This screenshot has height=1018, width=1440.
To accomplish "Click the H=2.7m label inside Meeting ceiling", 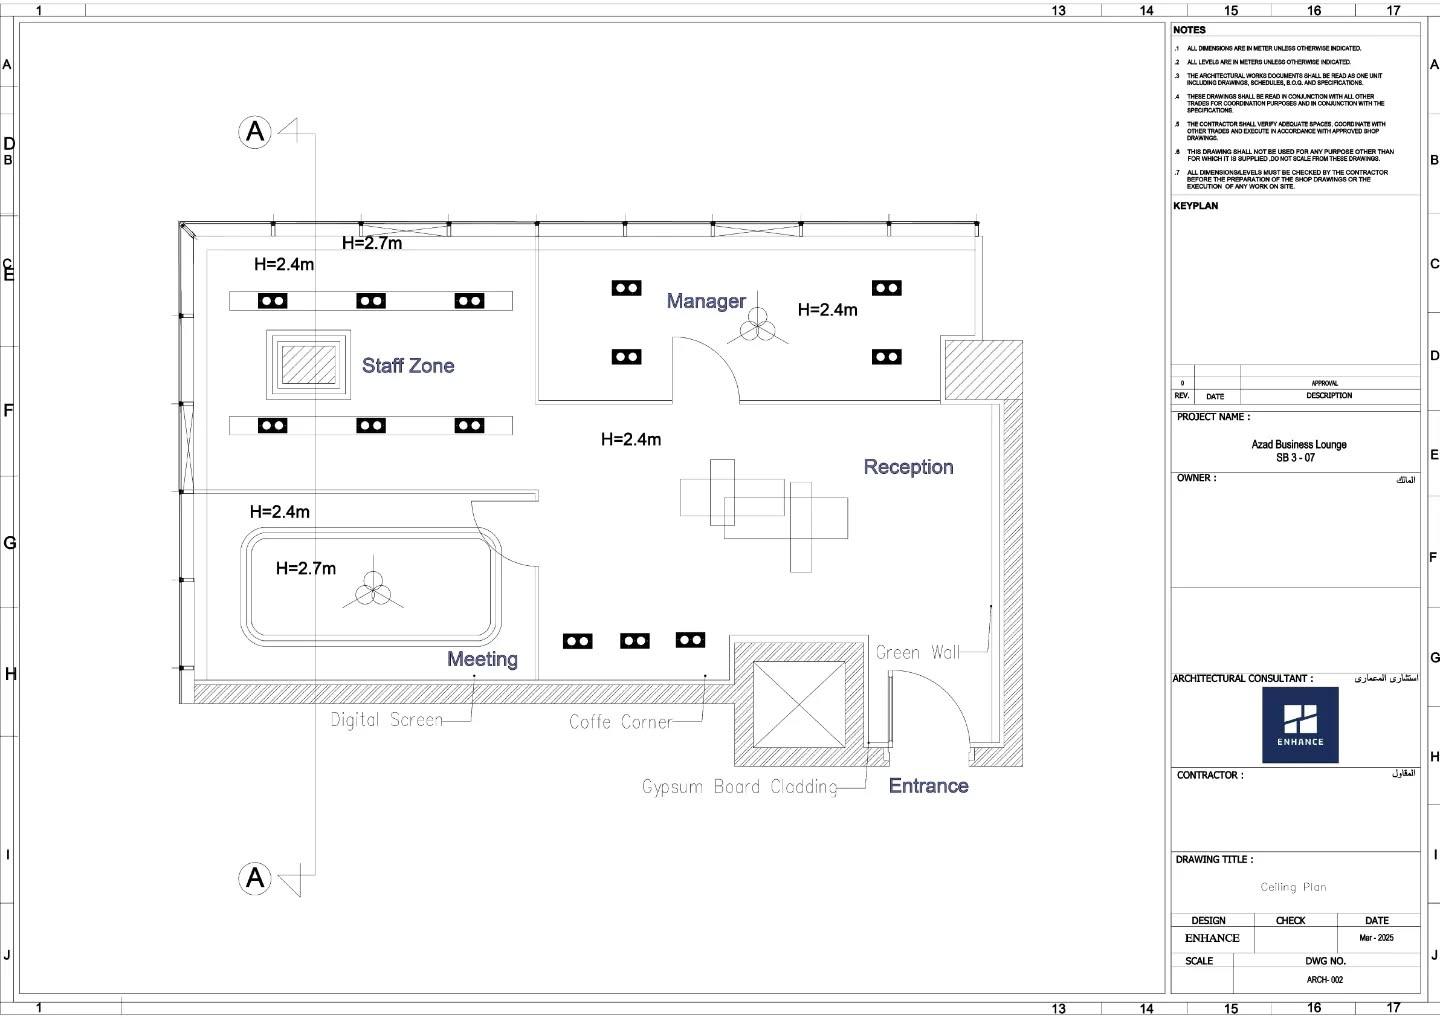I will click(306, 568).
